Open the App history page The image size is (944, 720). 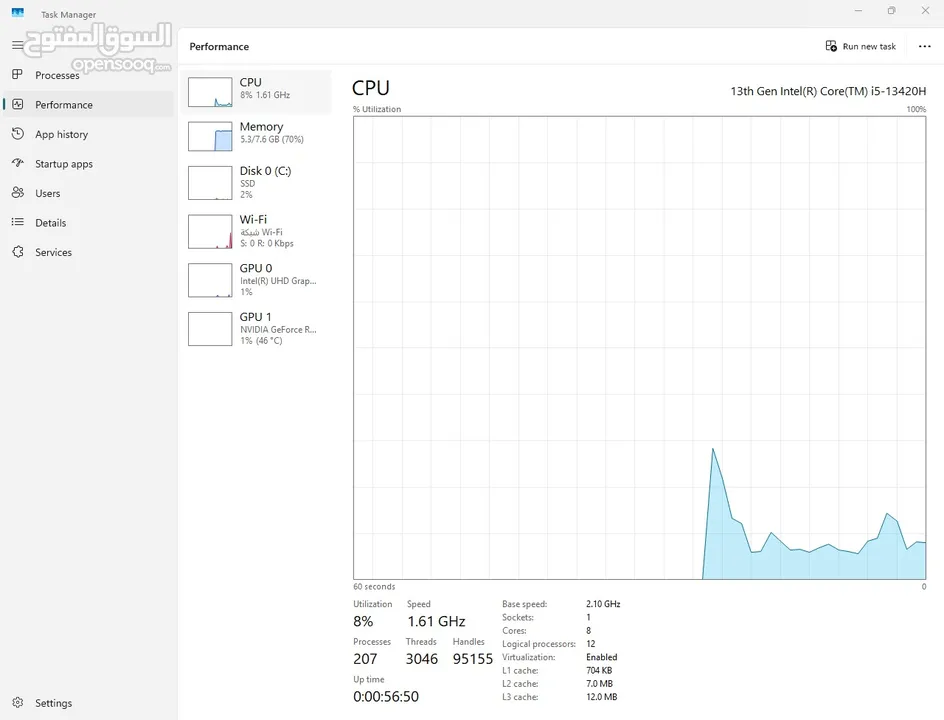(88, 134)
